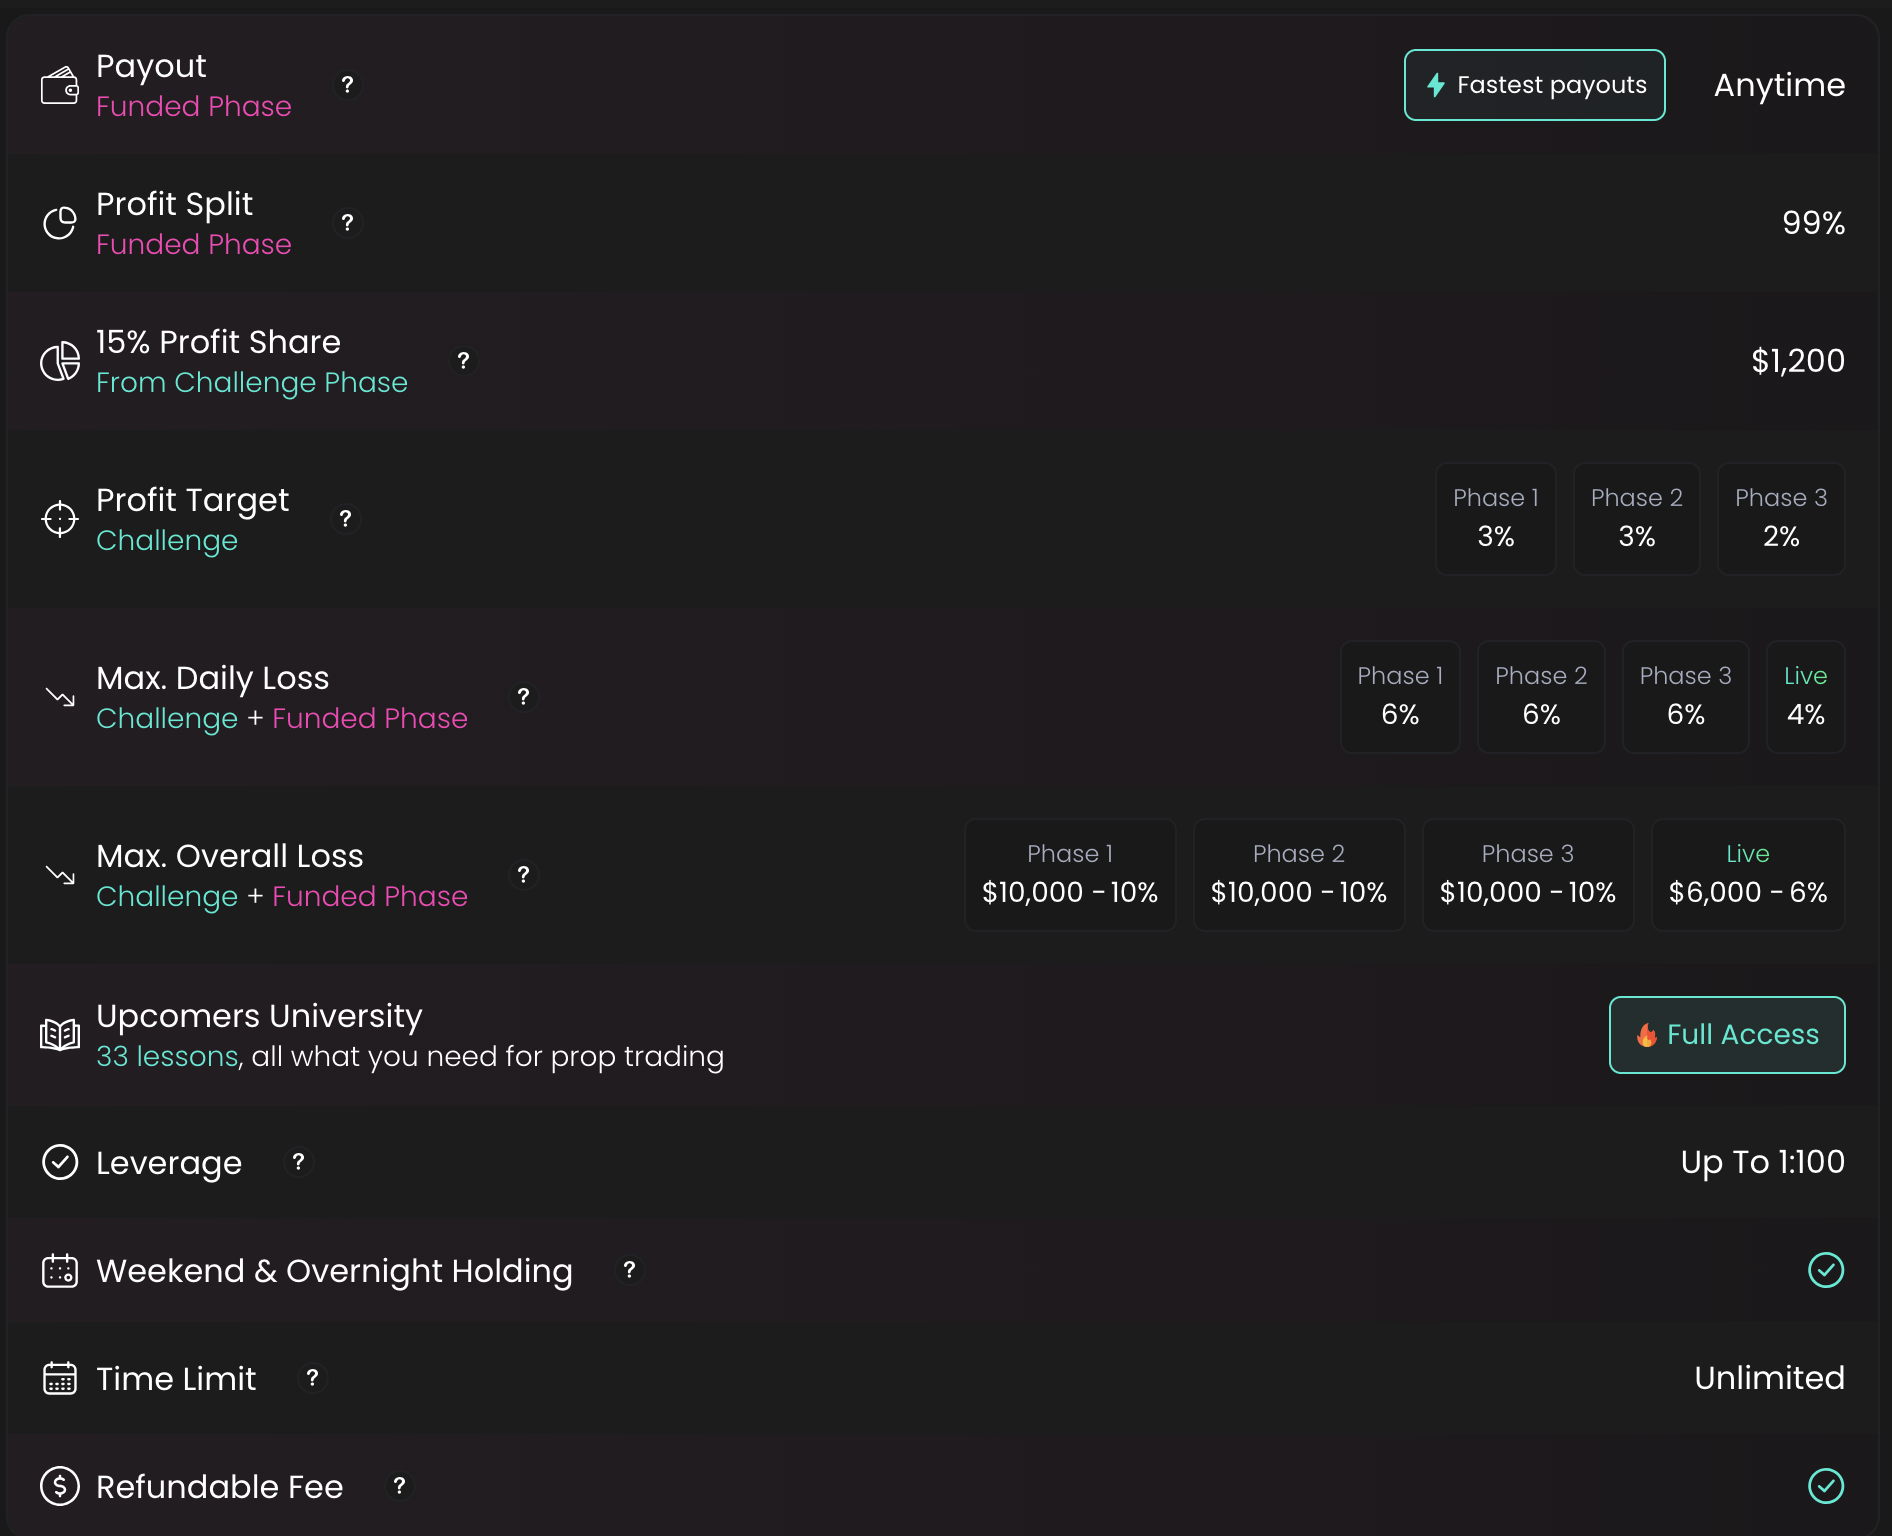1892x1536 pixels.
Task: Click the $1,200 profit share value
Action: (x=1798, y=361)
